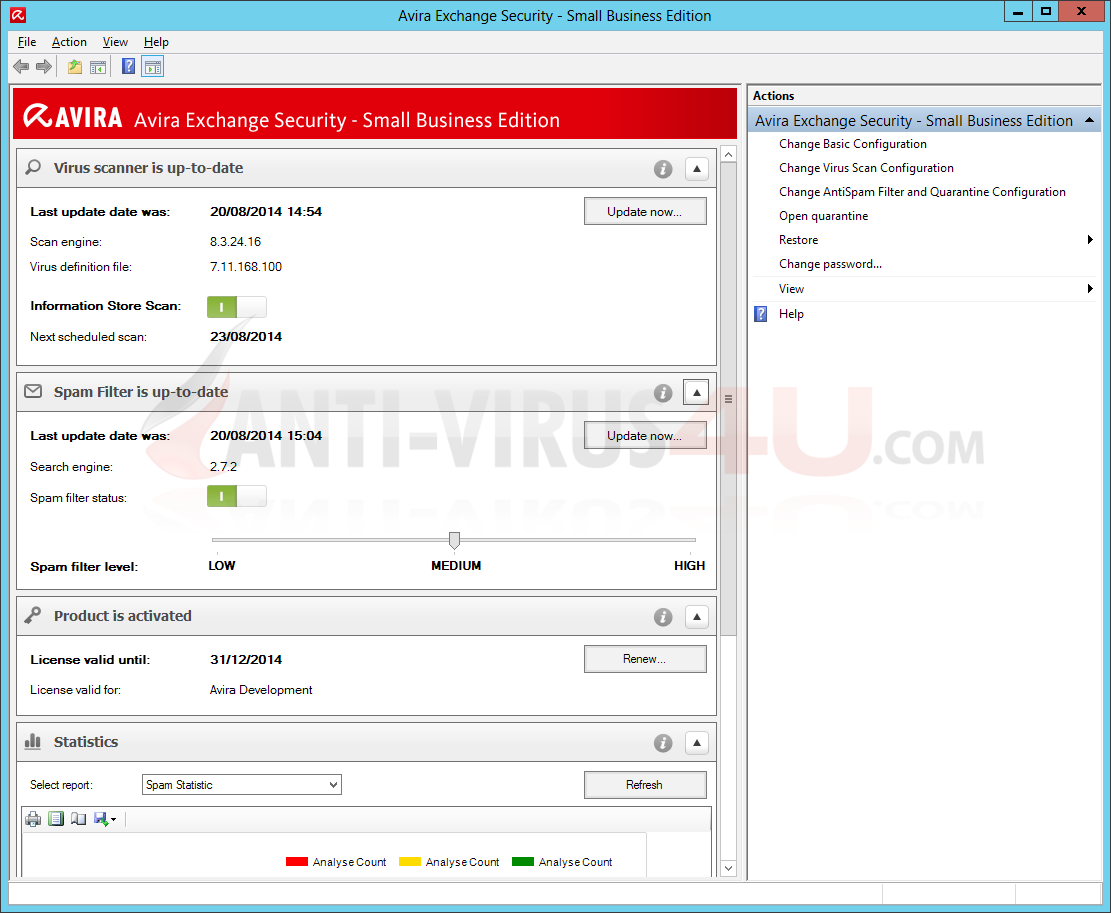Click the scan engine version 8.3.24.16

[x=235, y=242]
